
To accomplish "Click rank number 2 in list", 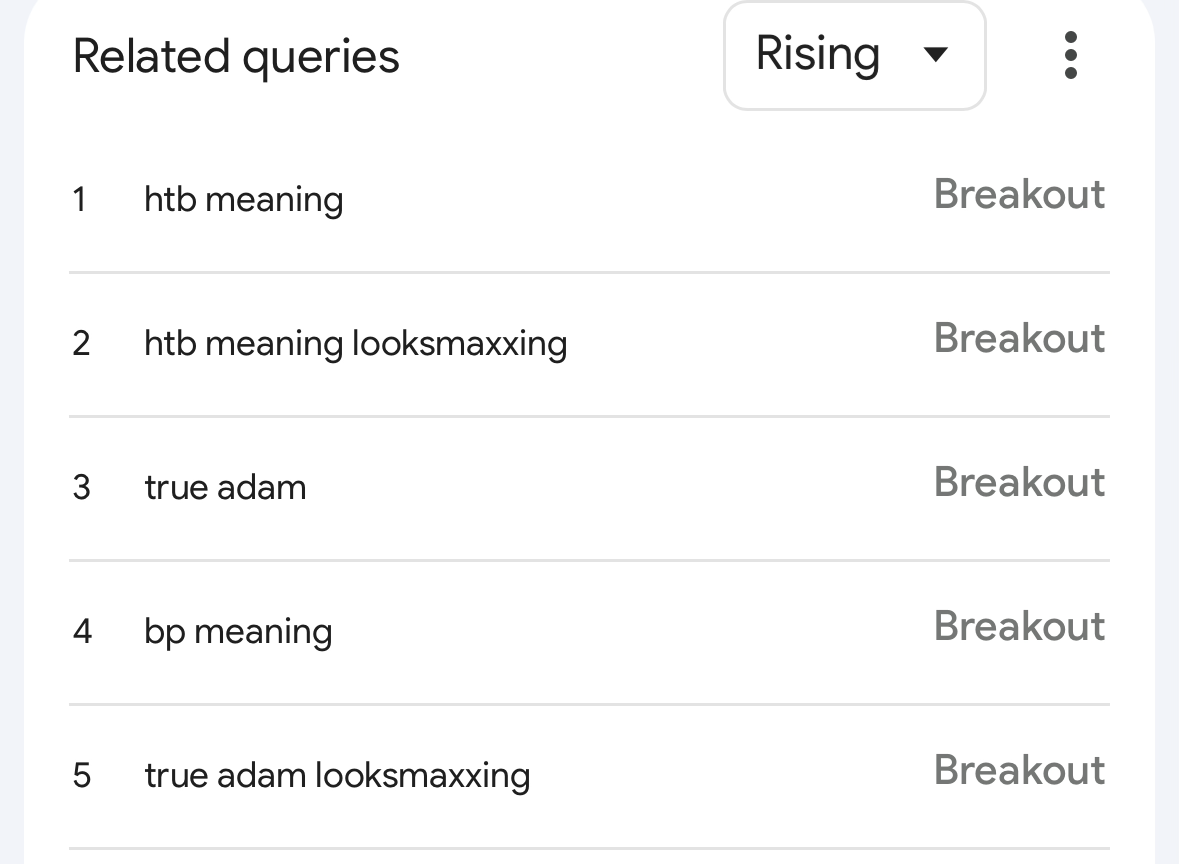I will point(81,344).
